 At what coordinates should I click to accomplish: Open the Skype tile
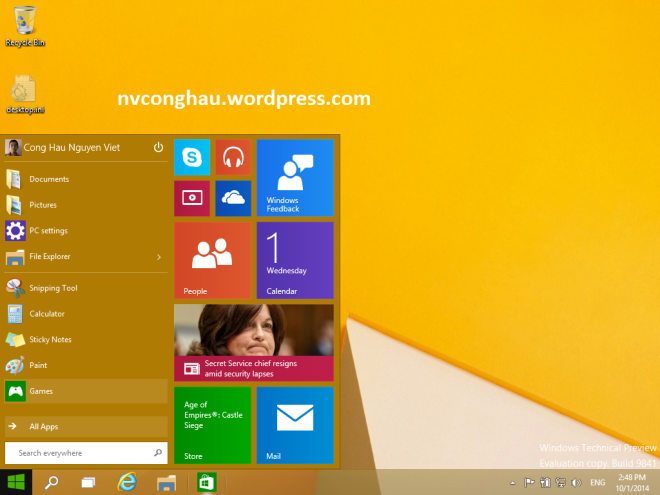coord(192,157)
